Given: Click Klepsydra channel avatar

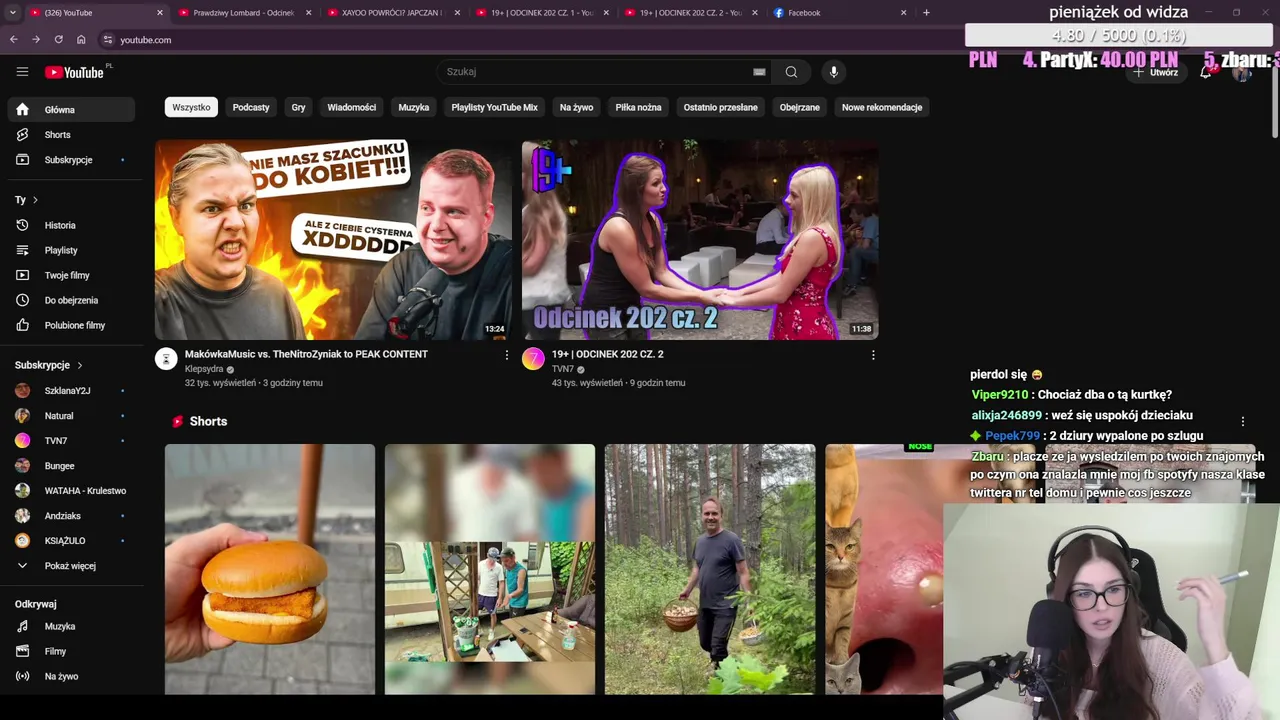Looking at the screenshot, I should [x=166, y=359].
